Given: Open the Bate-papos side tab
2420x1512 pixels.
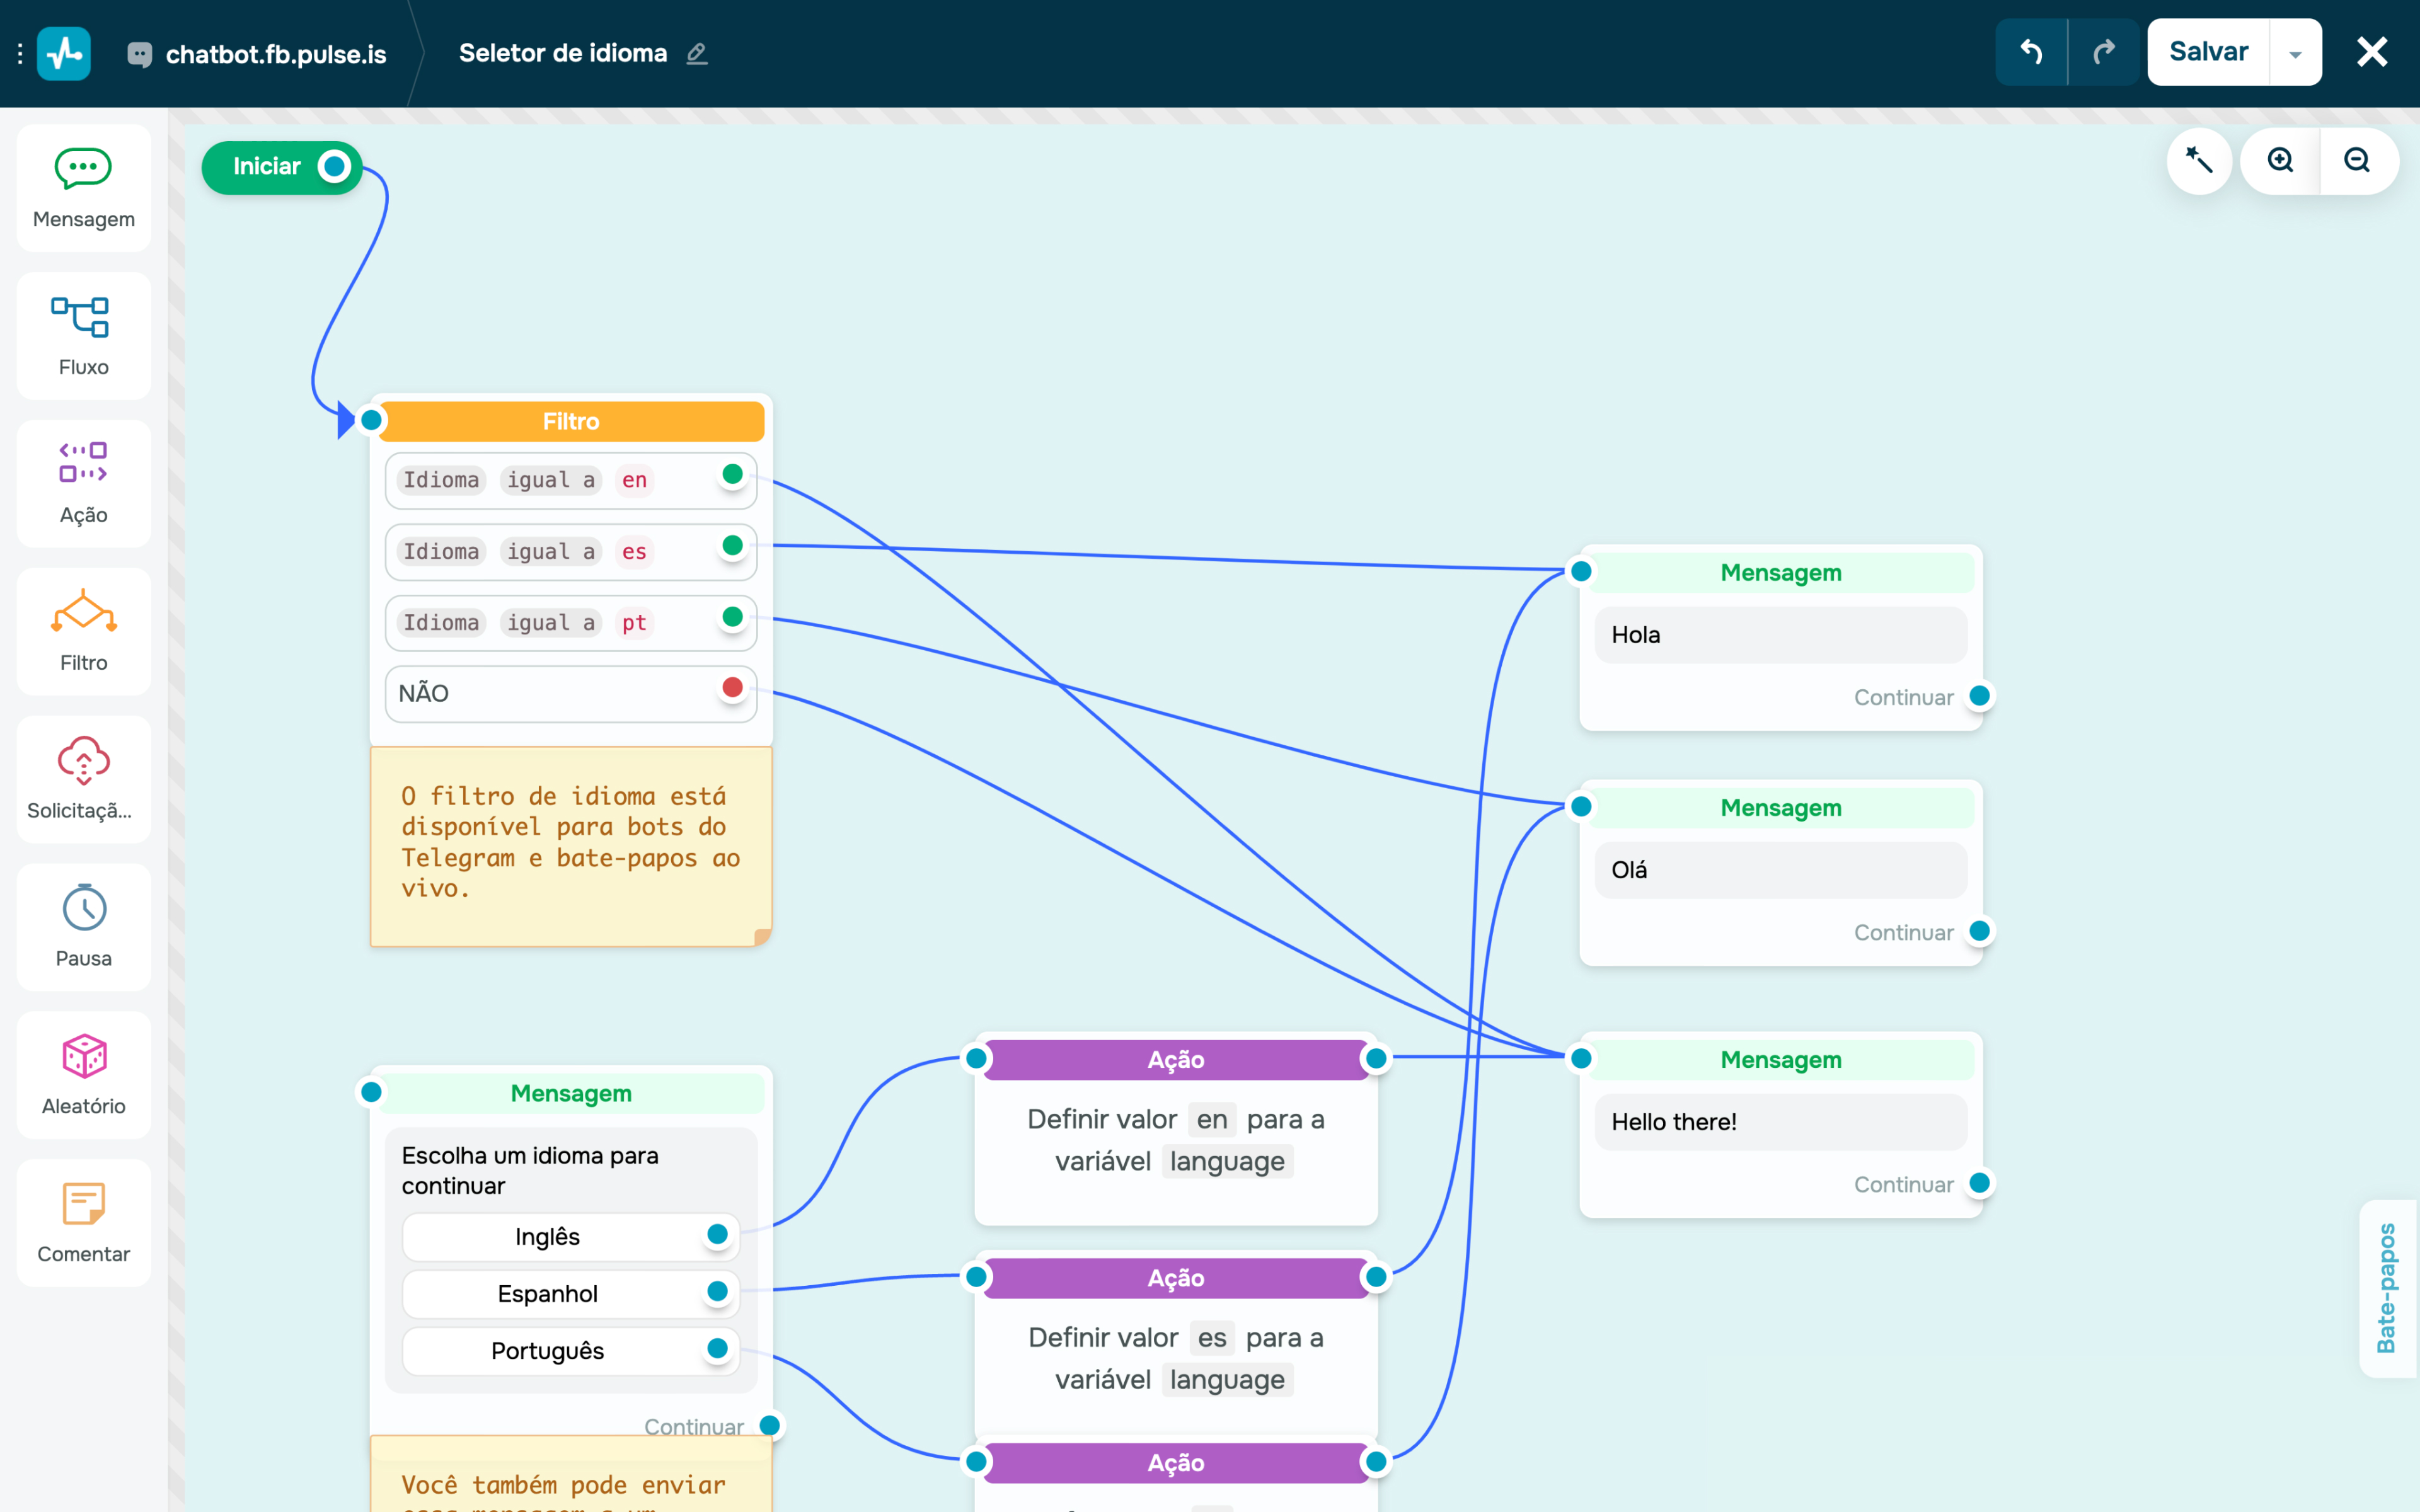Looking at the screenshot, I should pyautogui.click(x=2387, y=1288).
